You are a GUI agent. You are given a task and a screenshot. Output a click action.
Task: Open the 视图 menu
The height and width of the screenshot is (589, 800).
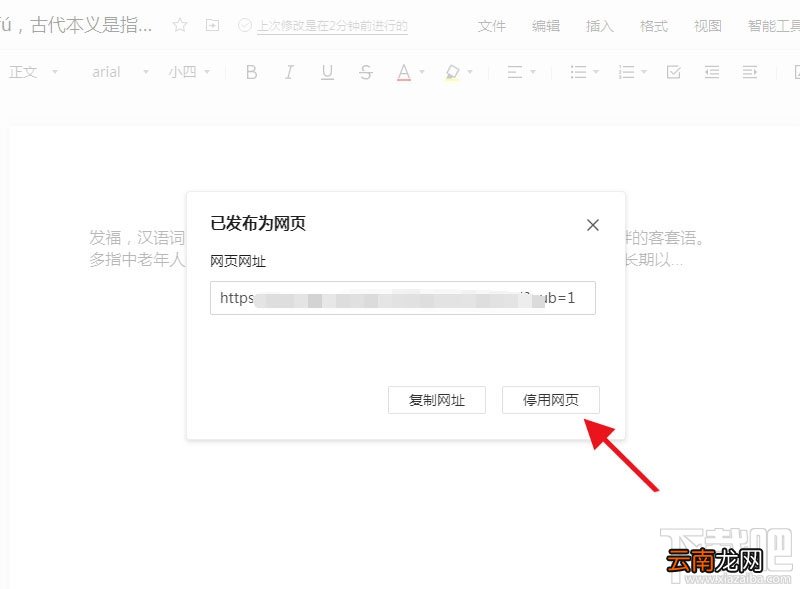708,26
